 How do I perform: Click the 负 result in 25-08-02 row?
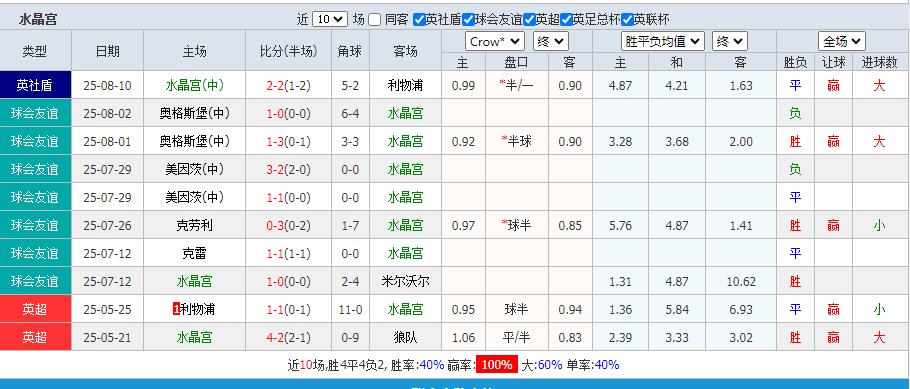tap(795, 113)
